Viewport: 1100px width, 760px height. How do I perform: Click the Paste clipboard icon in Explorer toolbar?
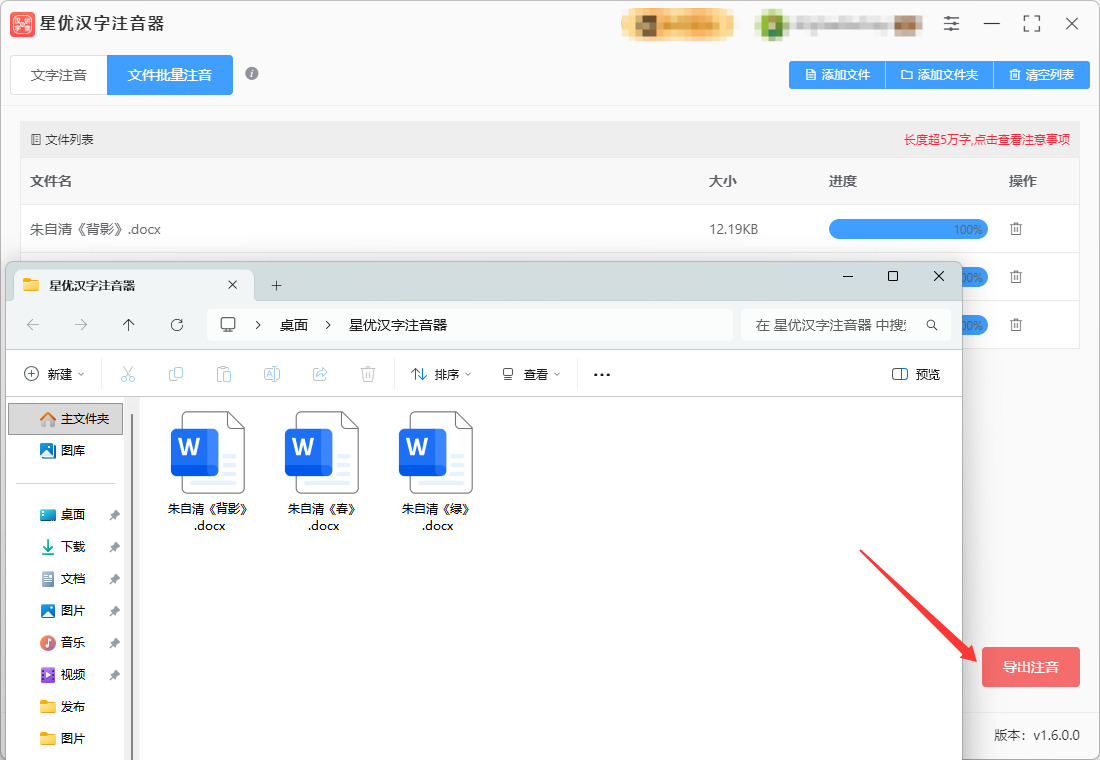tap(224, 374)
